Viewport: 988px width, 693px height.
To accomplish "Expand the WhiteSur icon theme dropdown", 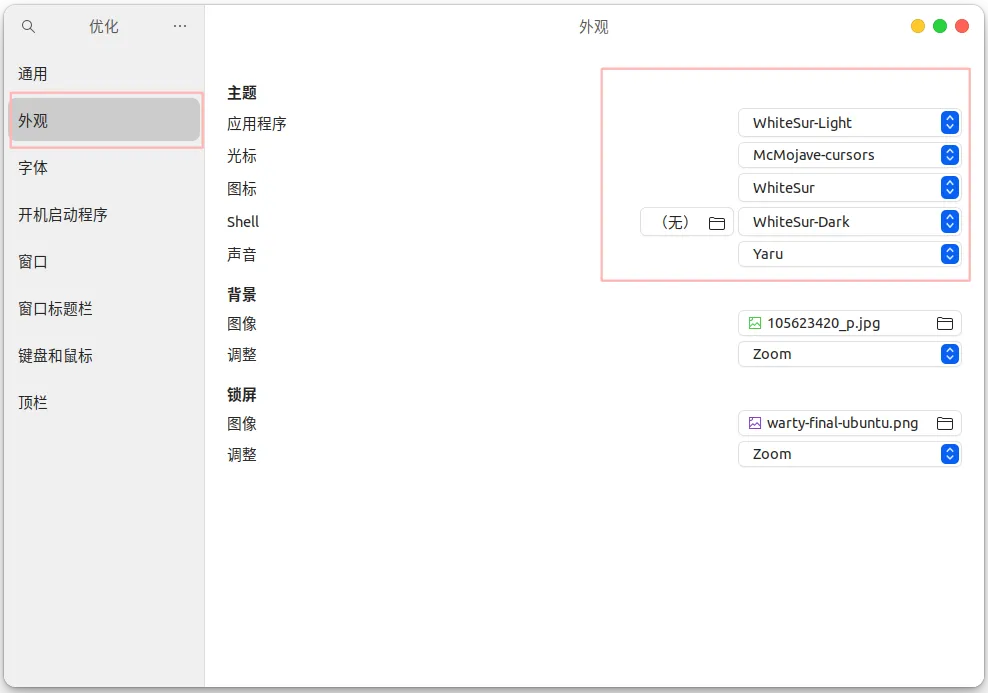I will [x=849, y=188].
